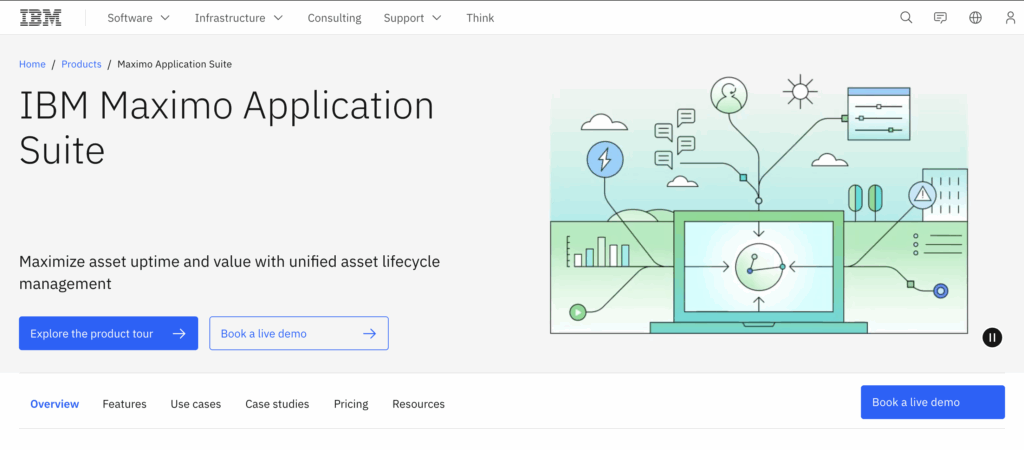The width and height of the screenshot is (1024, 450).
Task: Switch to the Use cases tab
Action: [x=196, y=404]
